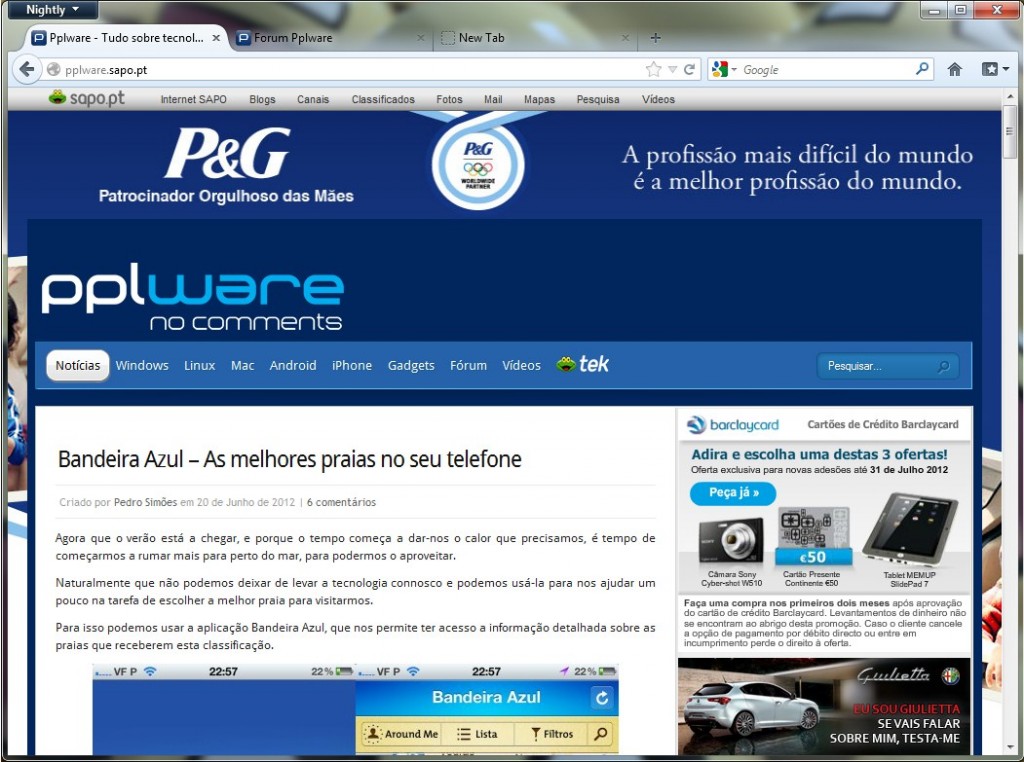The height and width of the screenshot is (762, 1024).
Task: Click the barclaycard logo
Action: click(733, 424)
